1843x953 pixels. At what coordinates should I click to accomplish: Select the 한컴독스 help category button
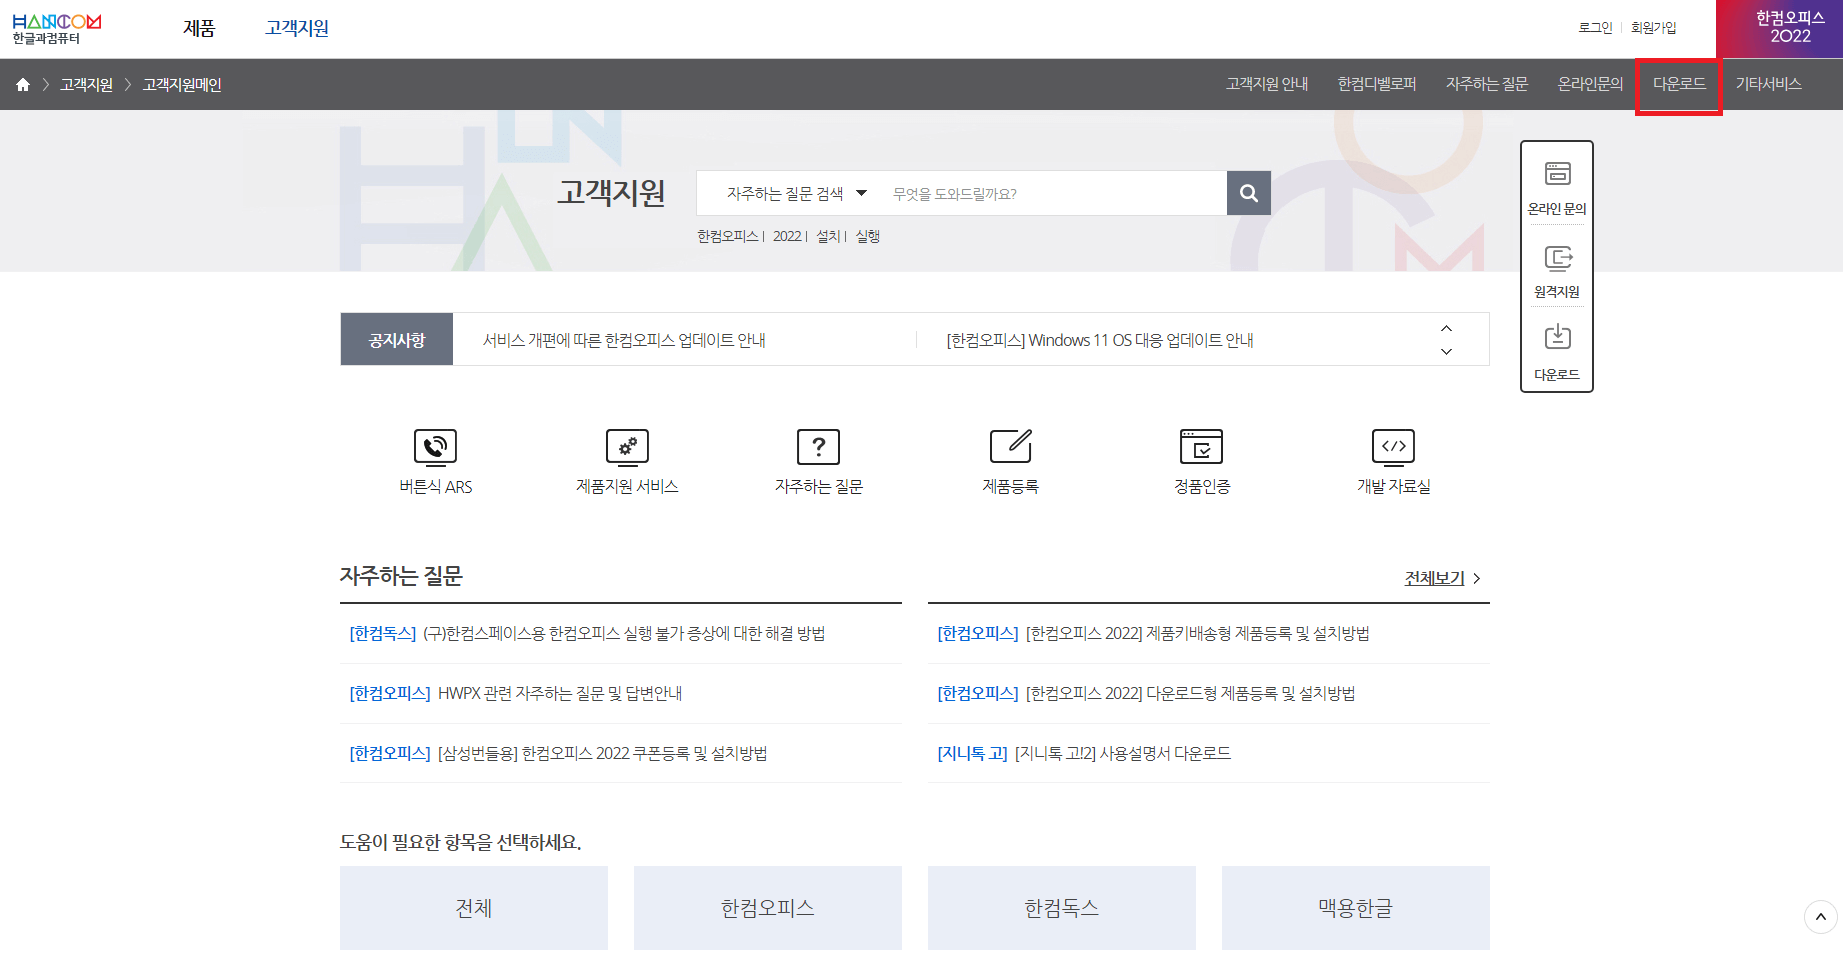click(x=1061, y=907)
